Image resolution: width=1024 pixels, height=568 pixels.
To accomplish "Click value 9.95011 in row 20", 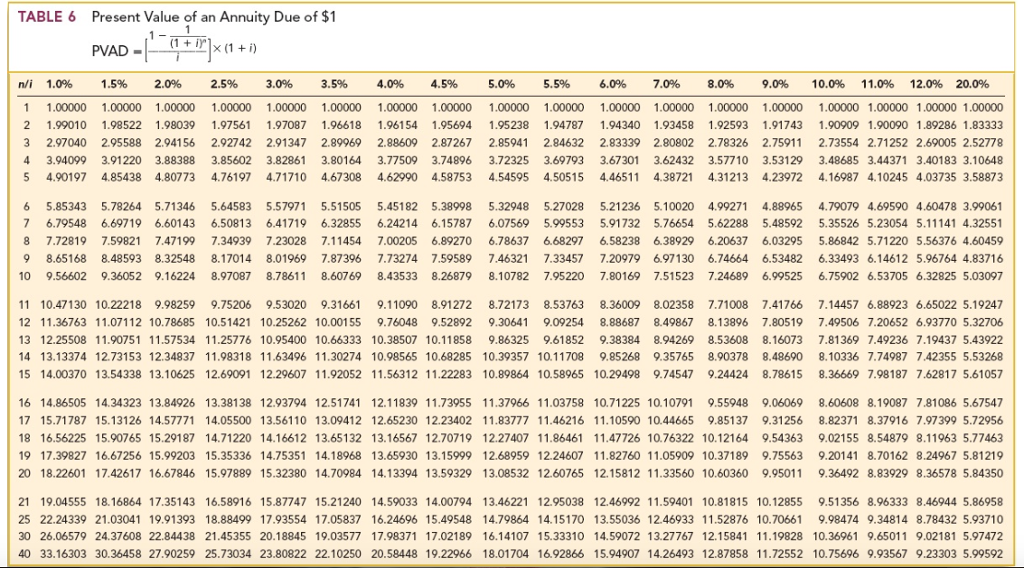I will click(x=782, y=473).
